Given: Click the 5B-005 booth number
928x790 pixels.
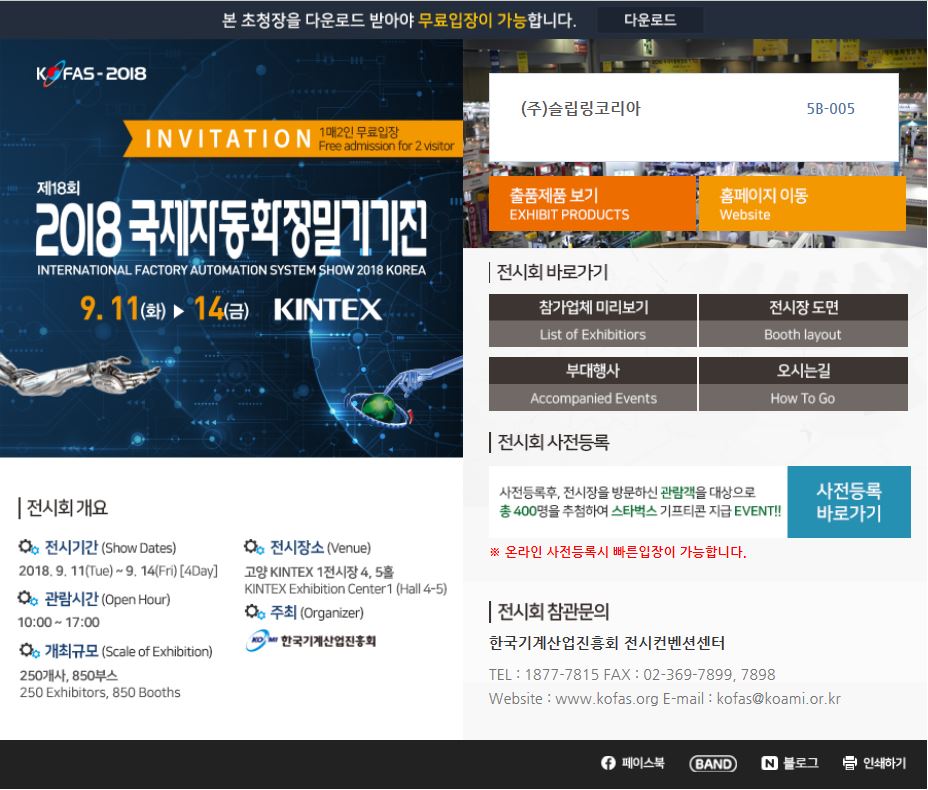Looking at the screenshot, I should point(830,109).
